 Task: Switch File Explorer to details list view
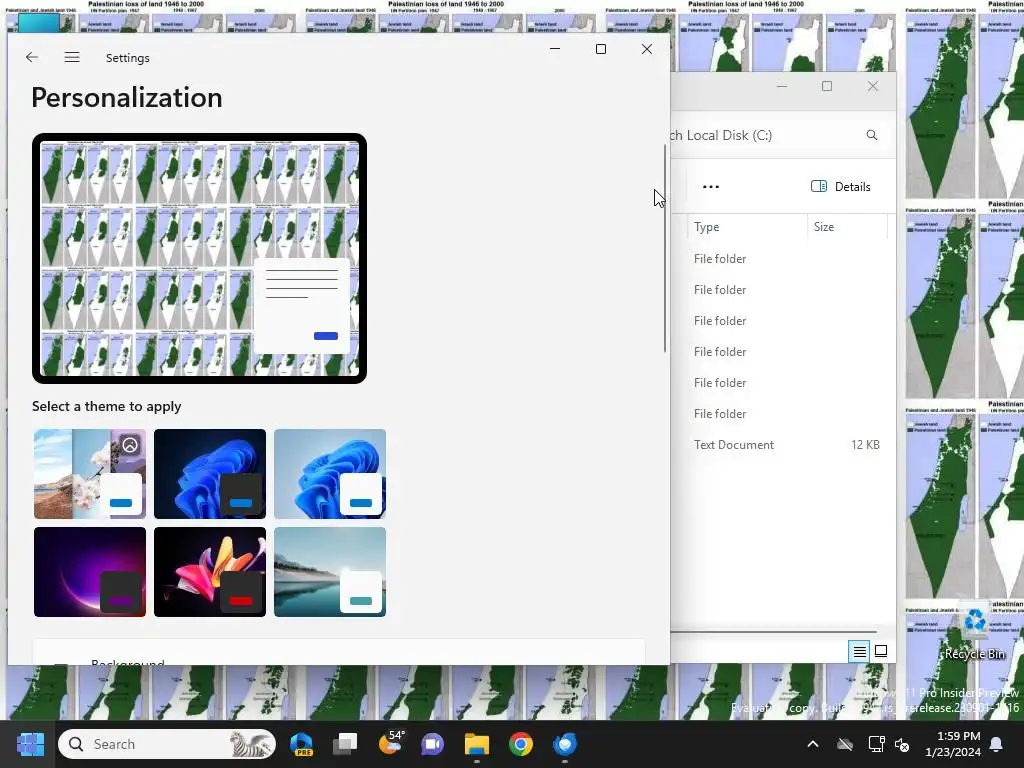[x=859, y=651]
